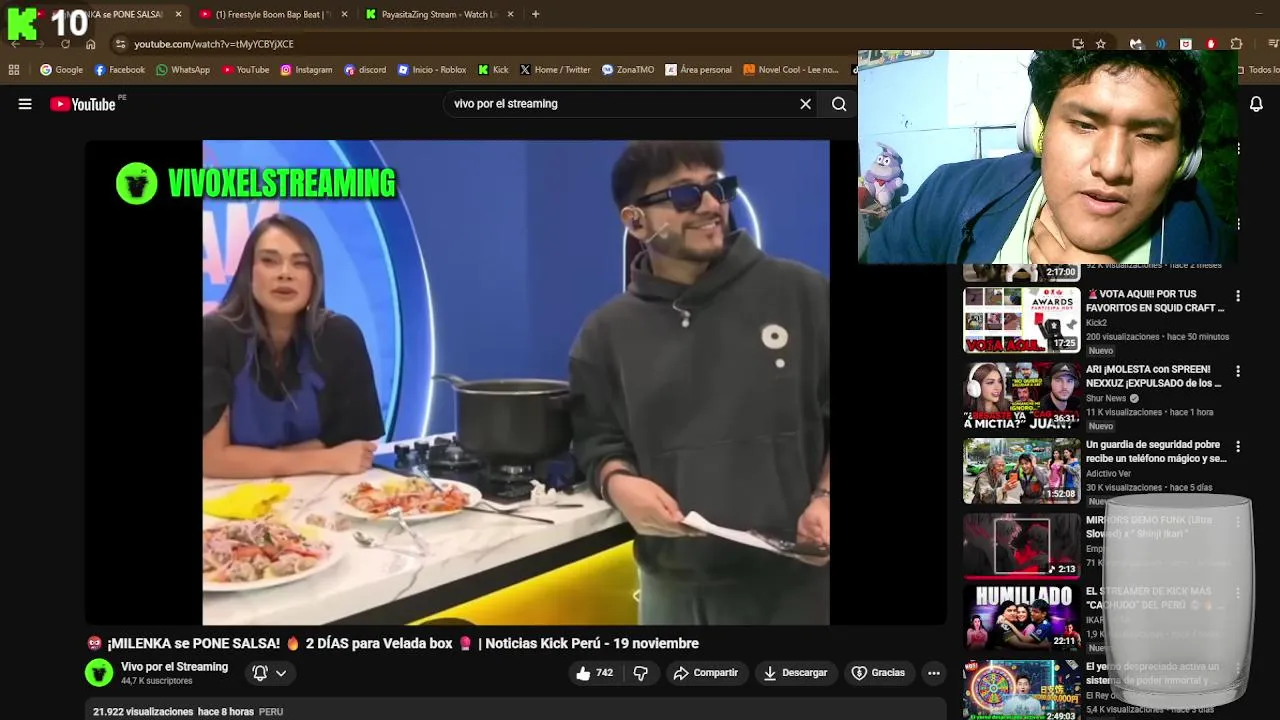The height and width of the screenshot is (720, 1280).
Task: Open Inicio - Roblox bookmark
Action: click(x=432, y=70)
